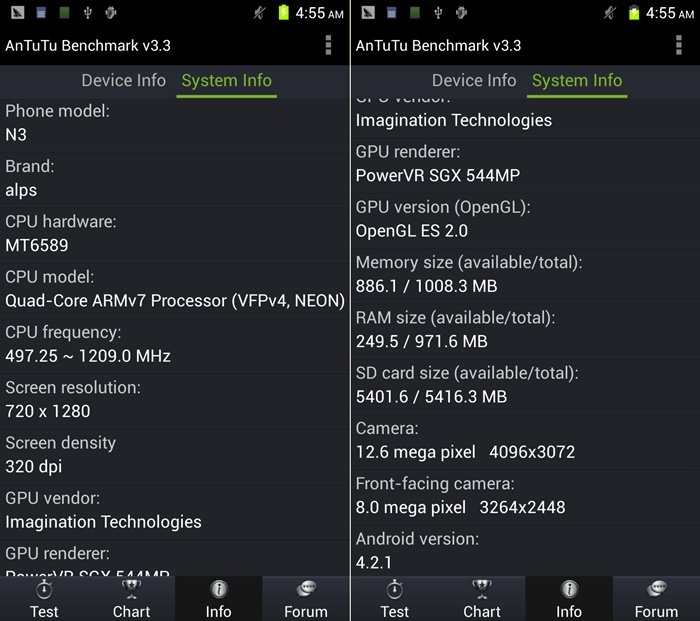Viewport: 700px width, 621px height.
Task: Open the overflow menu on the left screen
Action: coord(328,45)
